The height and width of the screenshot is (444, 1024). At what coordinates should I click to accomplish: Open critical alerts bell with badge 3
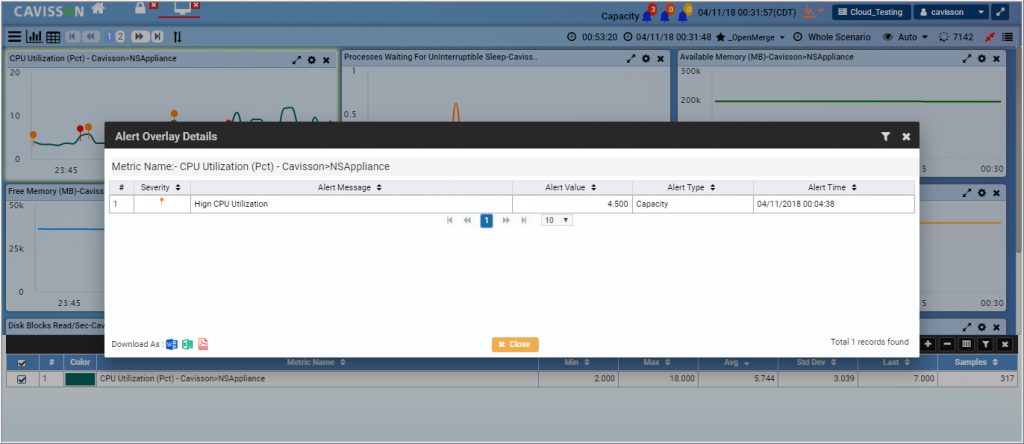point(647,14)
